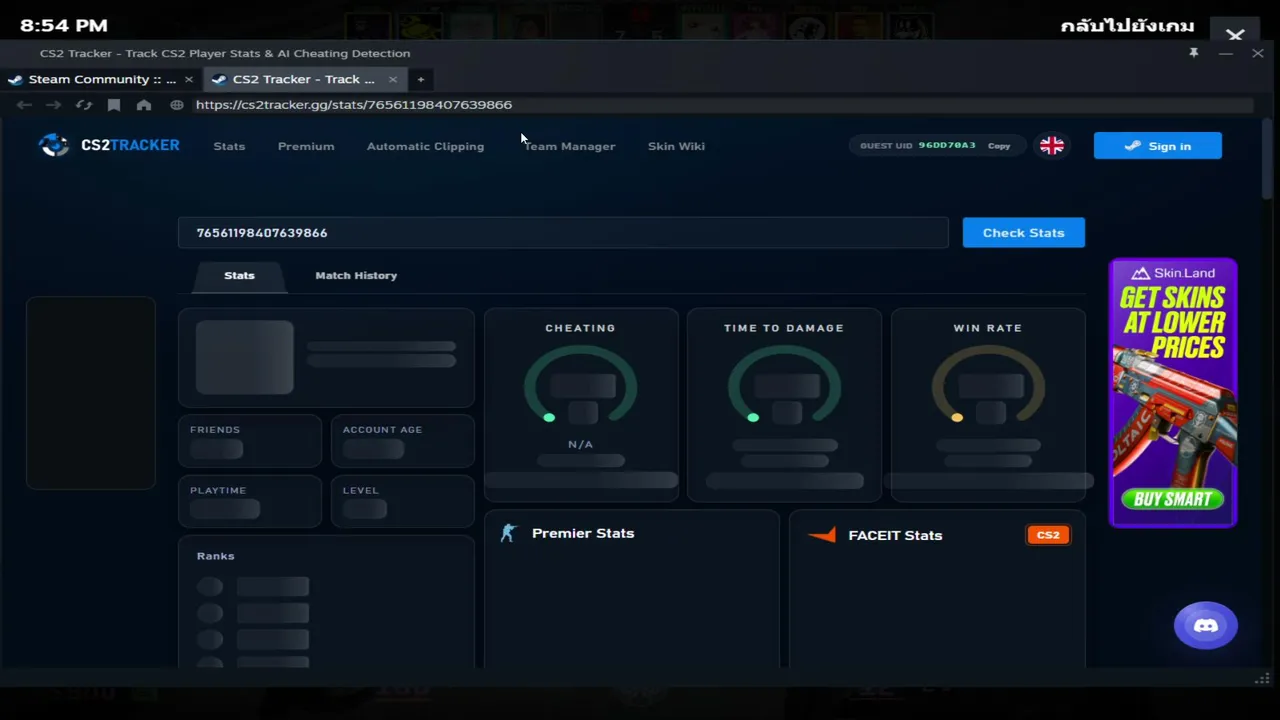Click the globe icon beside the URL
Screen dimensions: 1280x720
pos(177,105)
